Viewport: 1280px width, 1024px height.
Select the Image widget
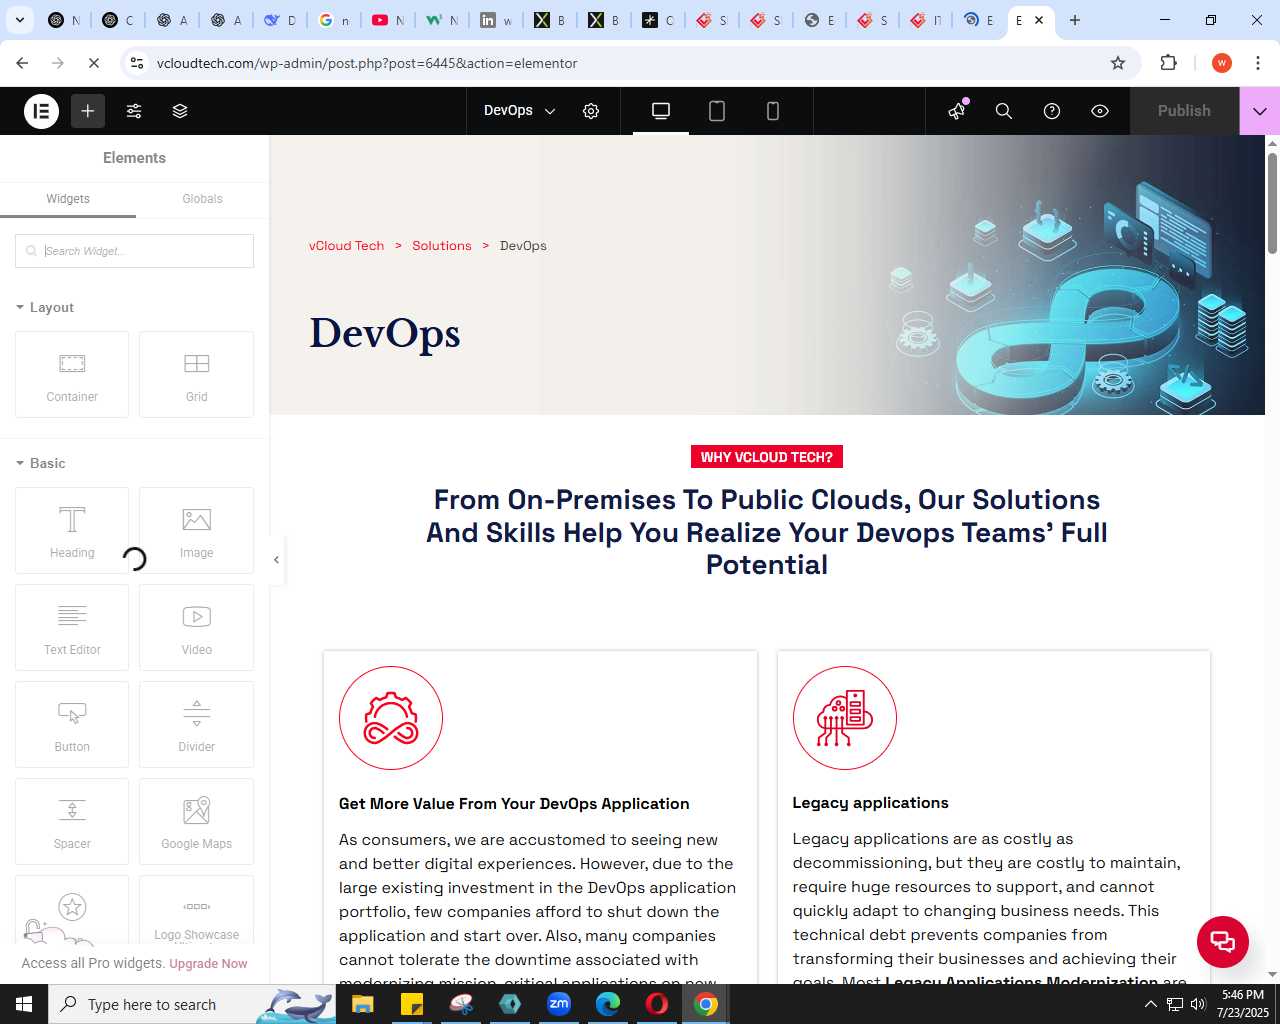[x=197, y=531]
